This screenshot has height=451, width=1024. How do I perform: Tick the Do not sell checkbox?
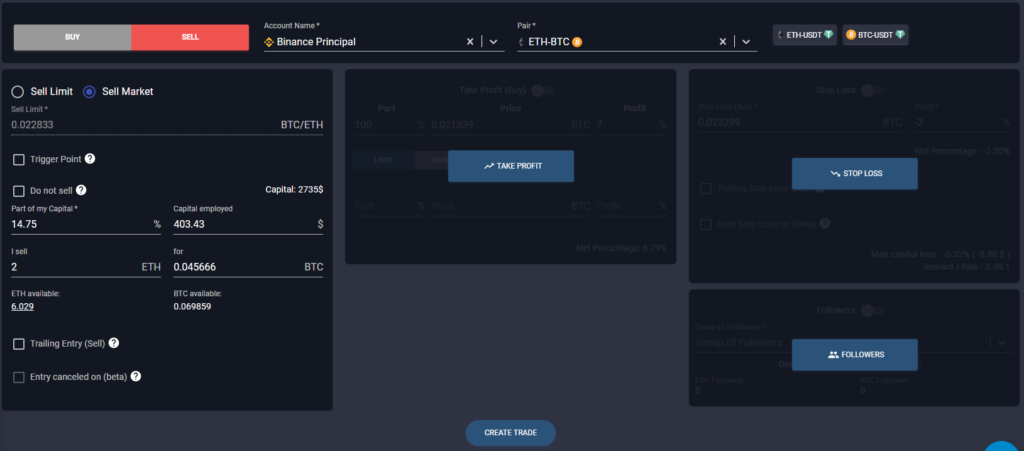point(19,191)
